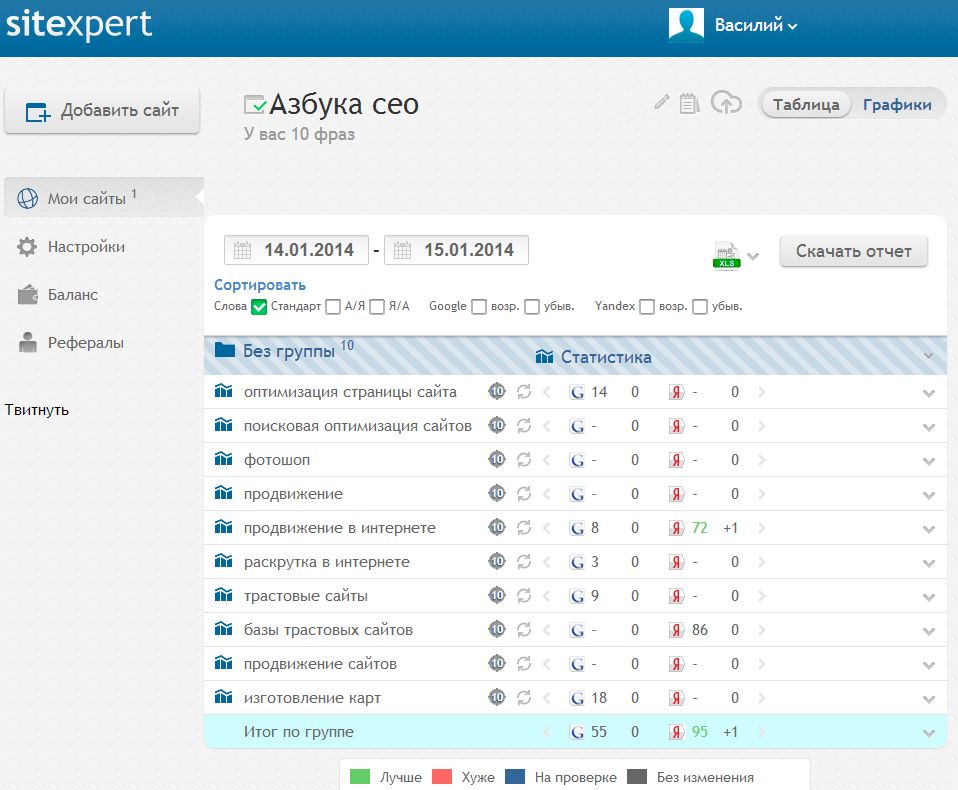Expand the 'изготовление карт' row details
The width and height of the screenshot is (958, 790).
click(929, 699)
